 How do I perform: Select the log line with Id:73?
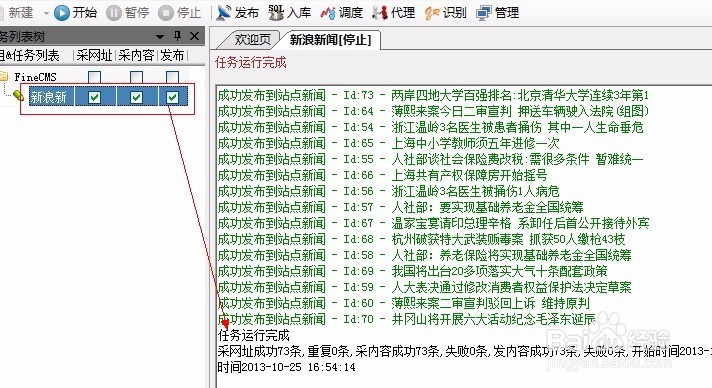tap(433, 95)
